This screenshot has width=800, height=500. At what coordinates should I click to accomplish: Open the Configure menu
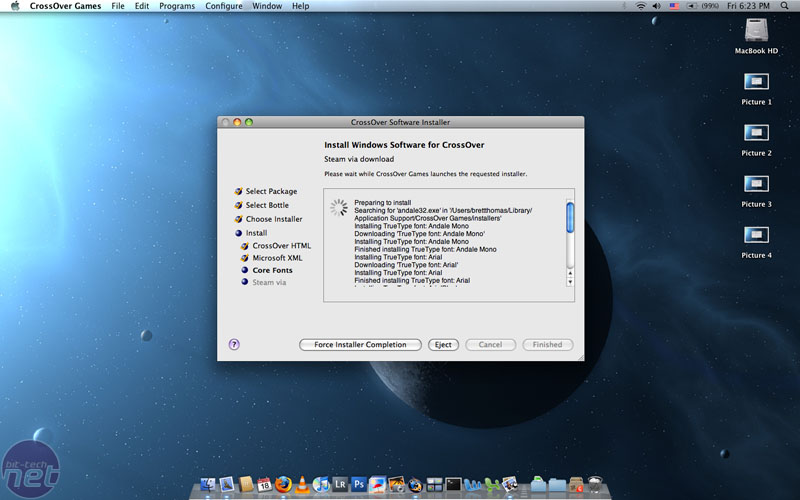click(x=224, y=6)
